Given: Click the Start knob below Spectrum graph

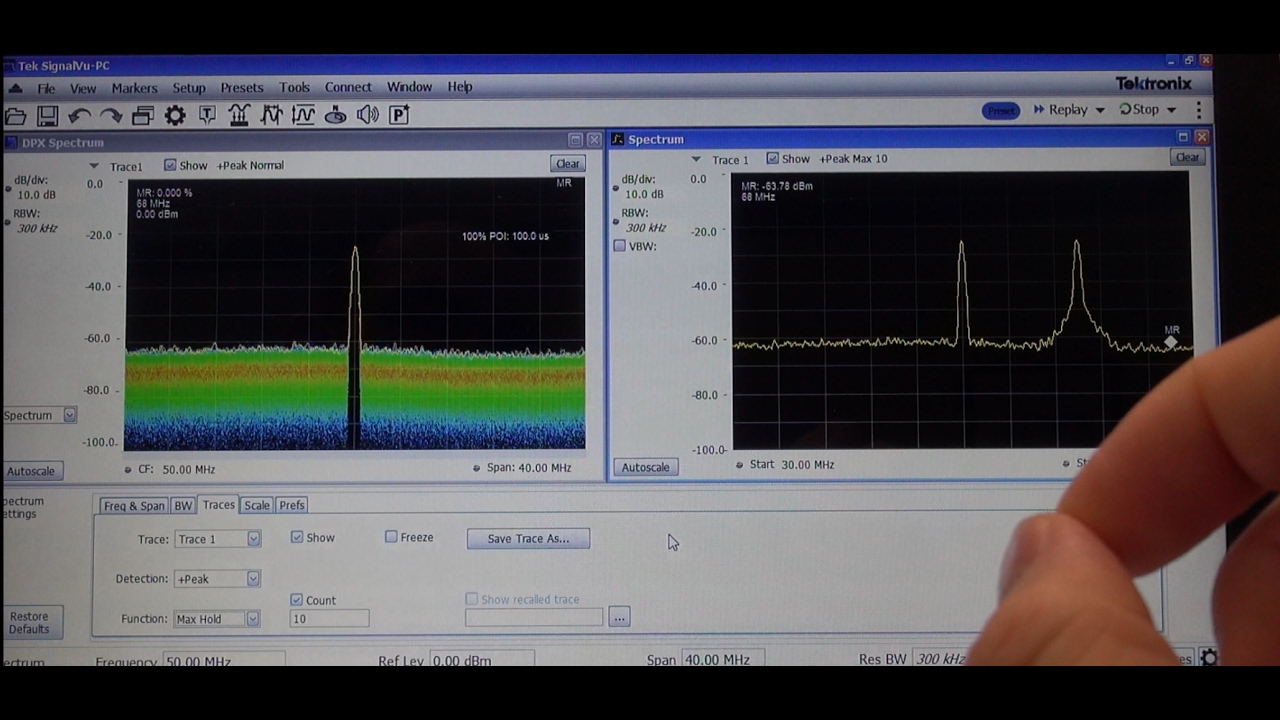Looking at the screenshot, I should point(740,464).
